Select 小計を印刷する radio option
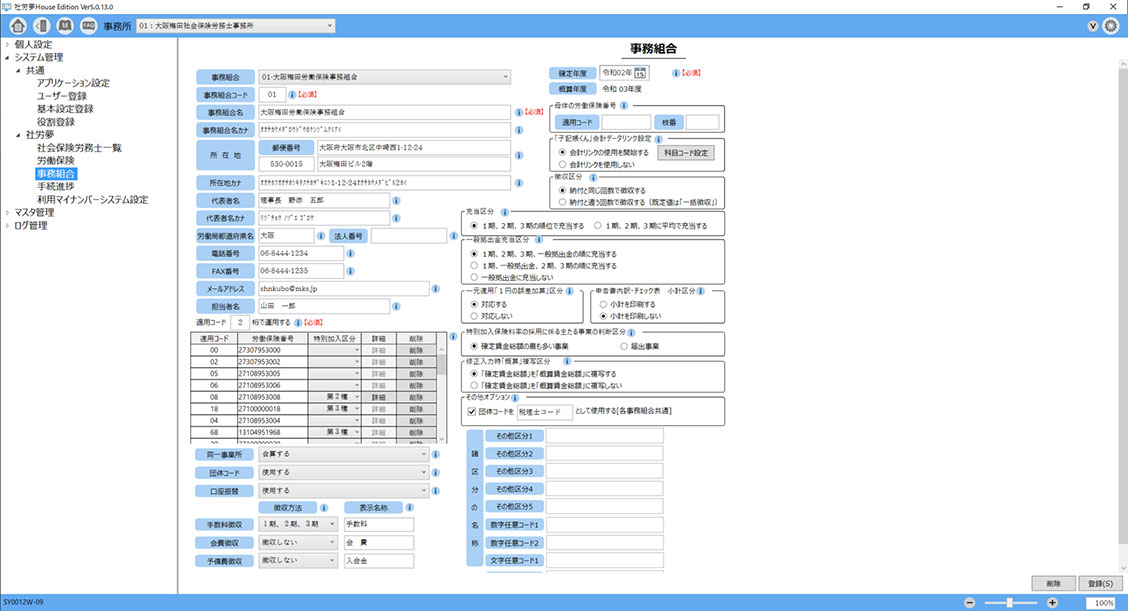 coord(603,304)
